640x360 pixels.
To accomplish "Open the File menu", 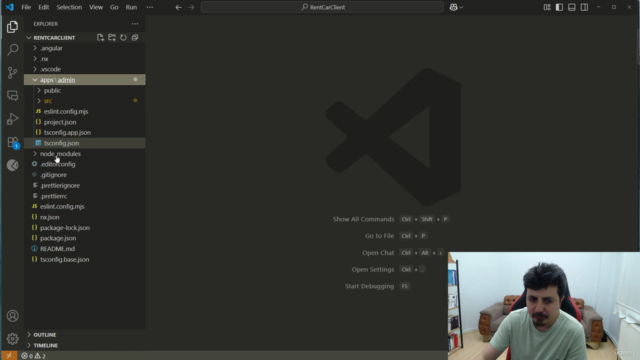I will [x=26, y=7].
